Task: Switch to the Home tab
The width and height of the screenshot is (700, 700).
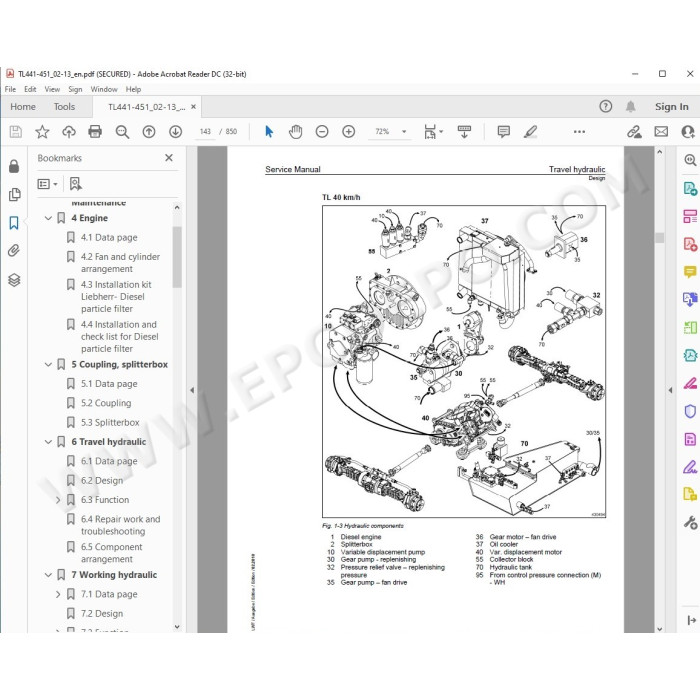Action: click(x=23, y=107)
